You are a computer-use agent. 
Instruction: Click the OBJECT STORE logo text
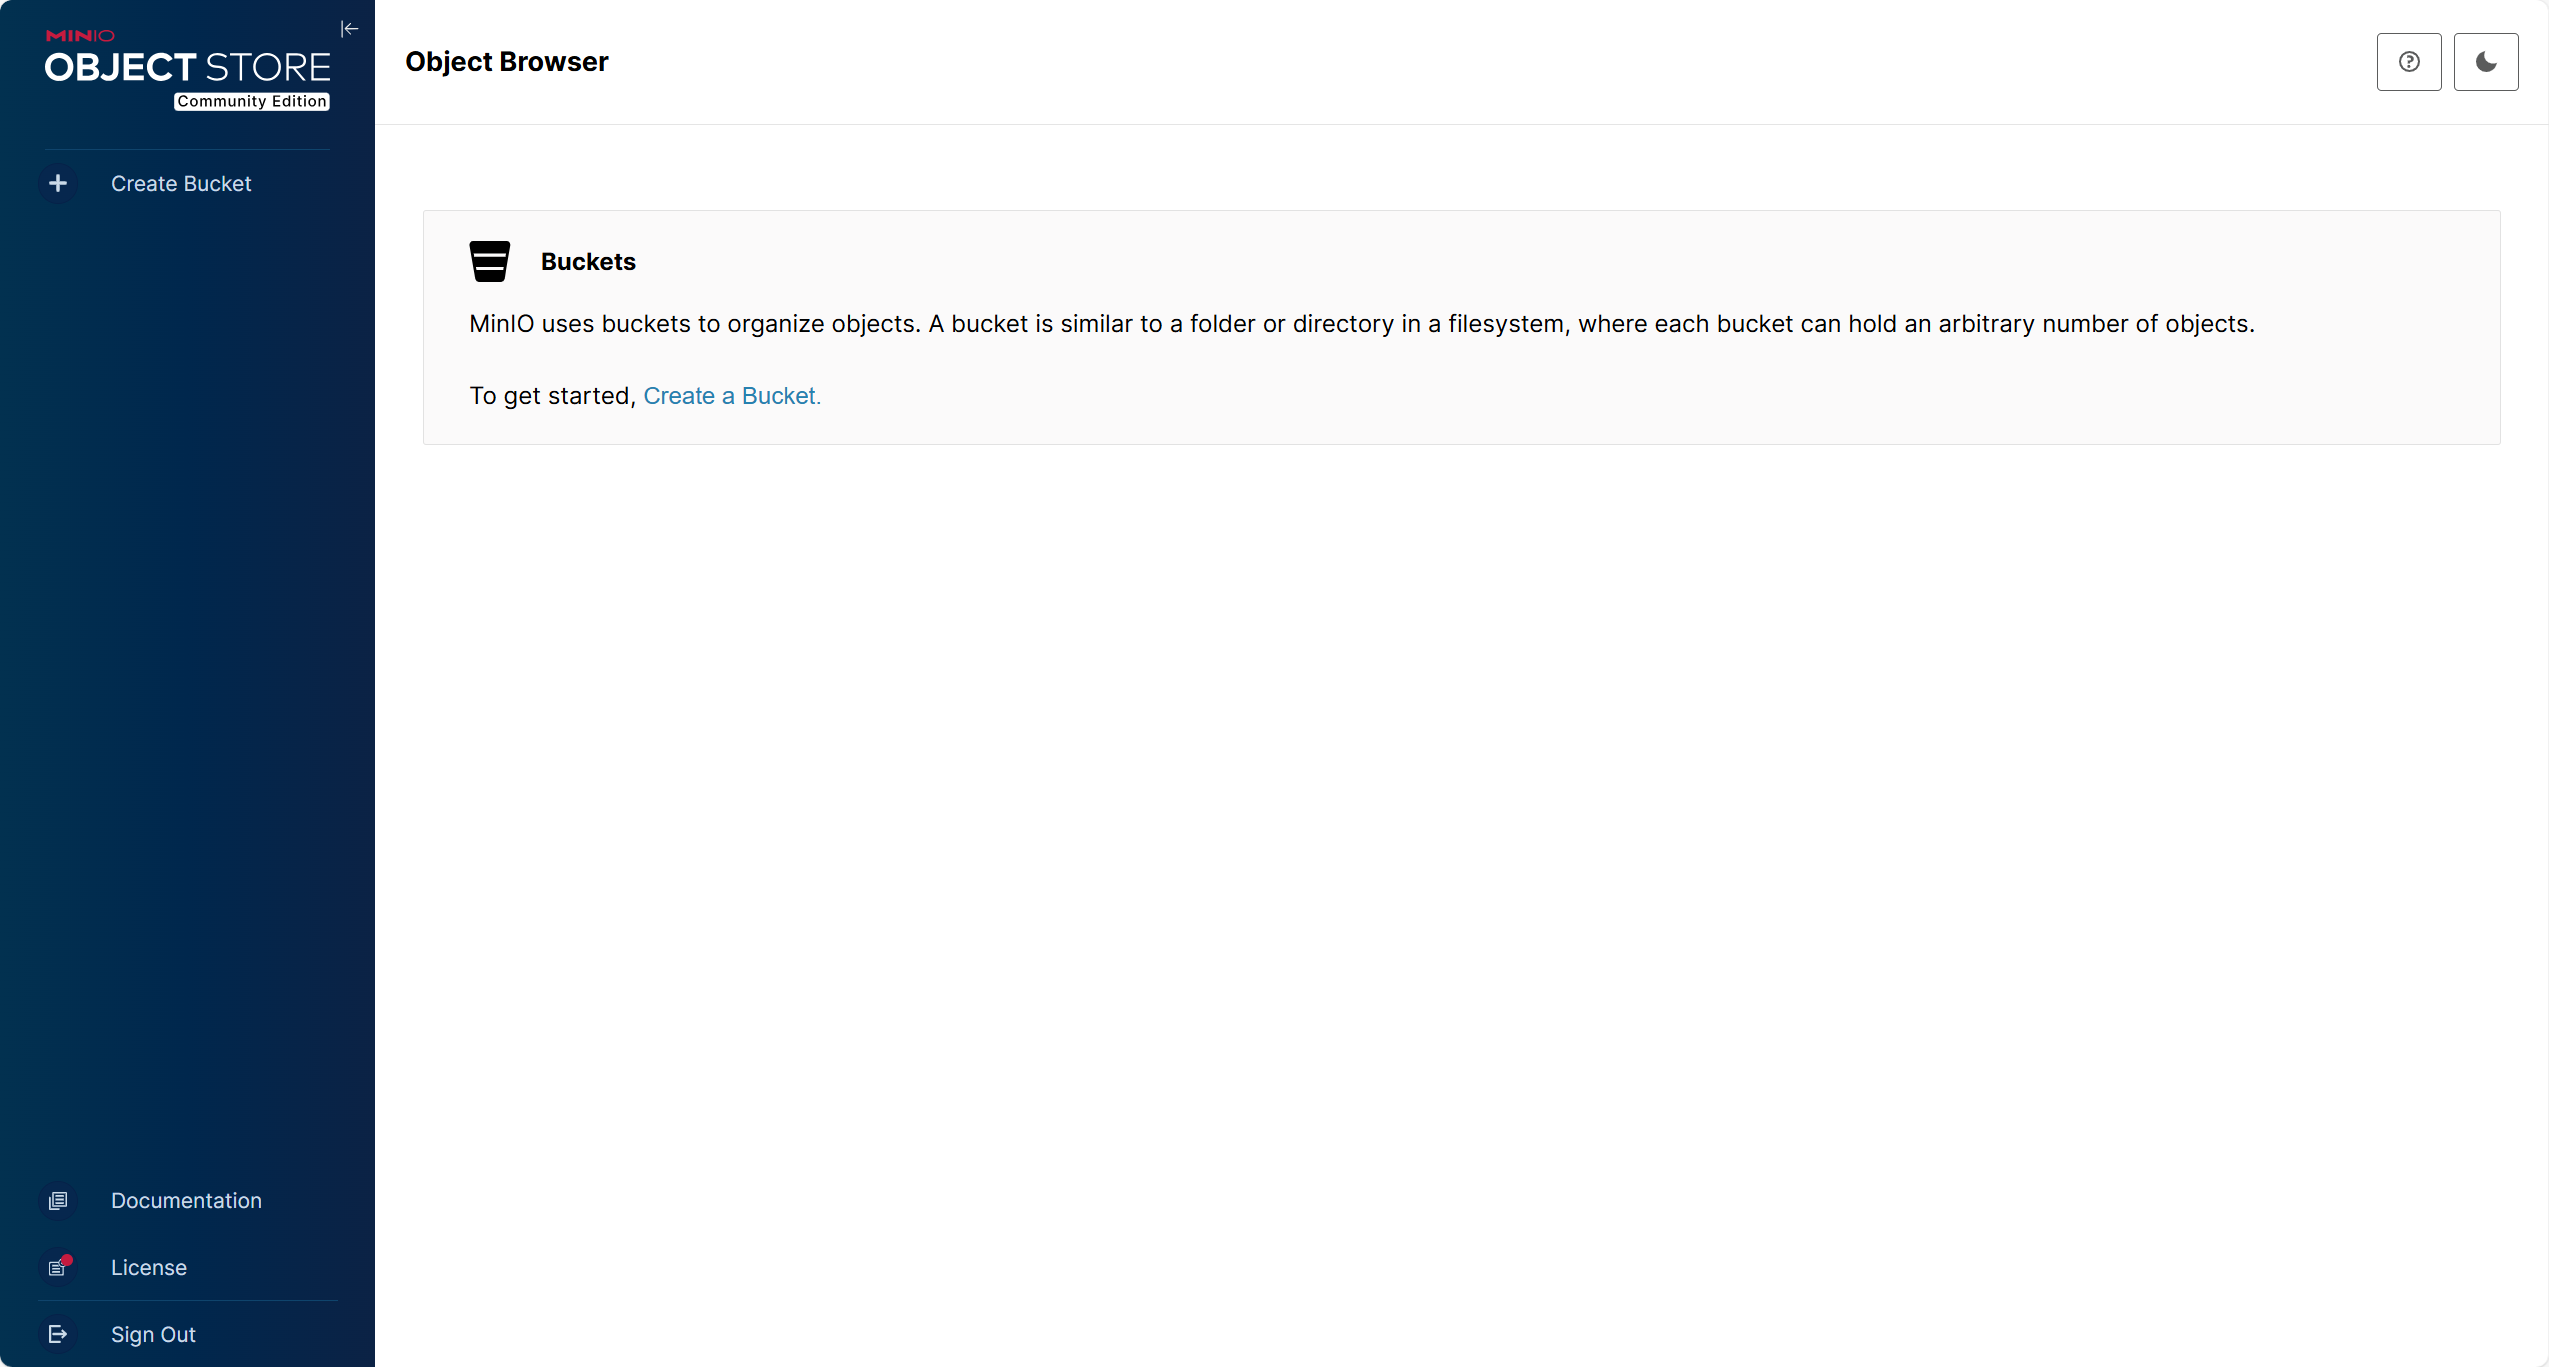(x=187, y=68)
